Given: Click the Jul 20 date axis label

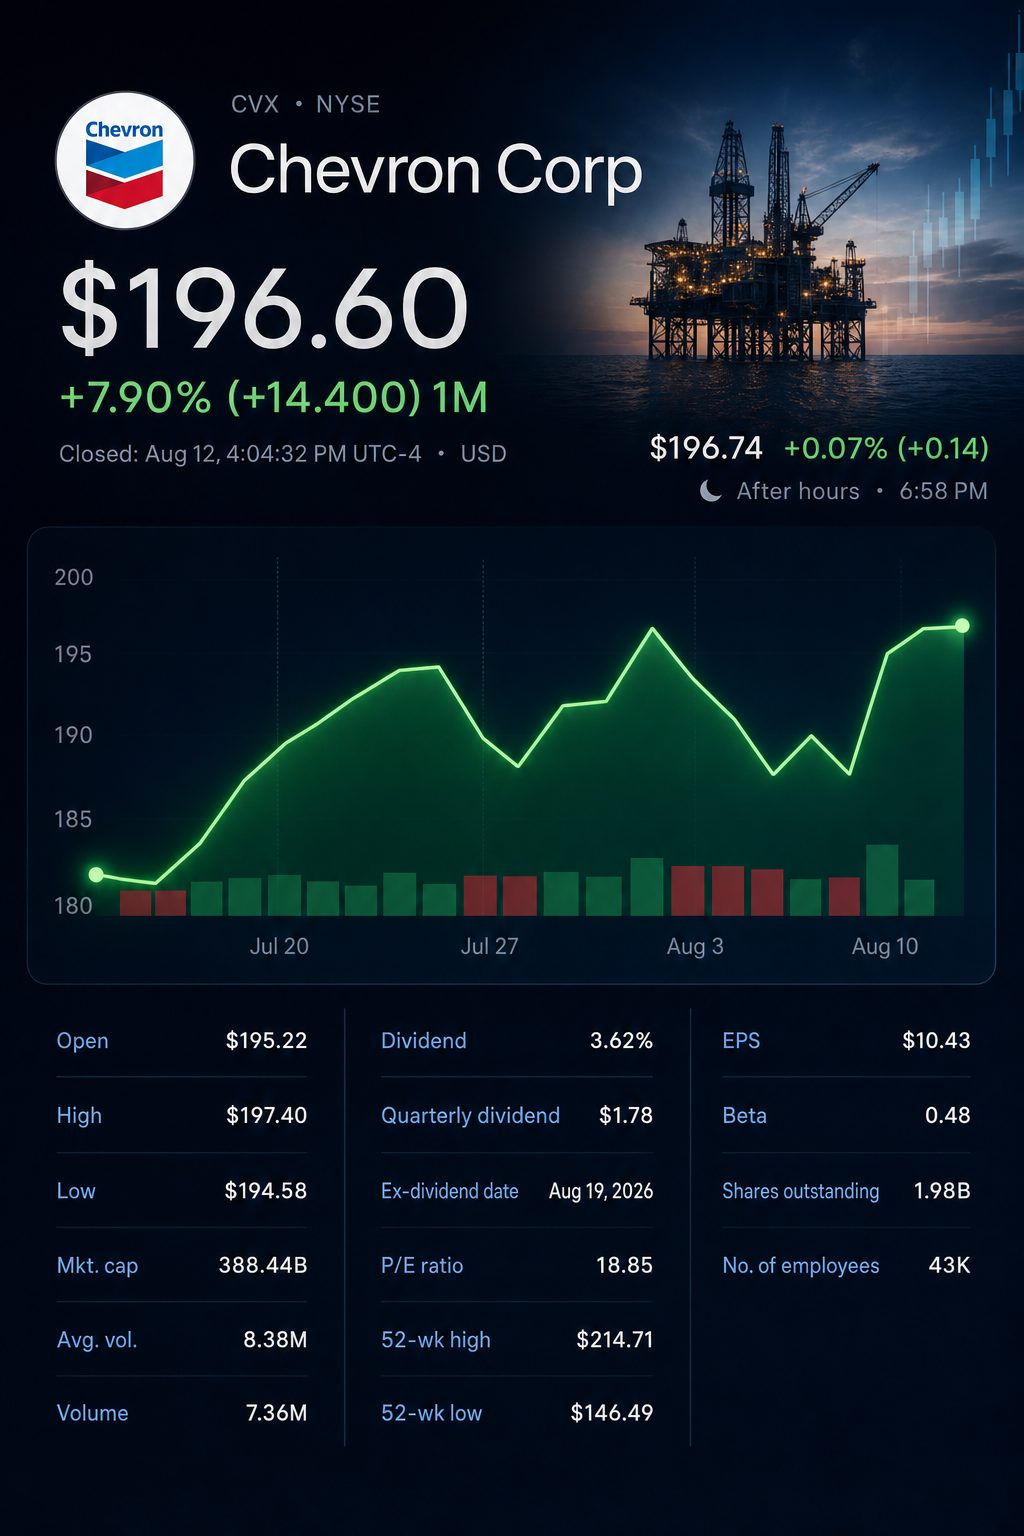Looking at the screenshot, I should tap(279, 946).
